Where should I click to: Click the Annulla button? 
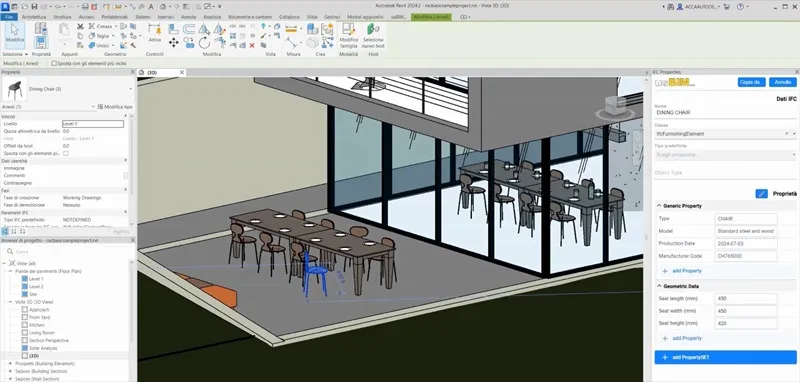(x=782, y=82)
